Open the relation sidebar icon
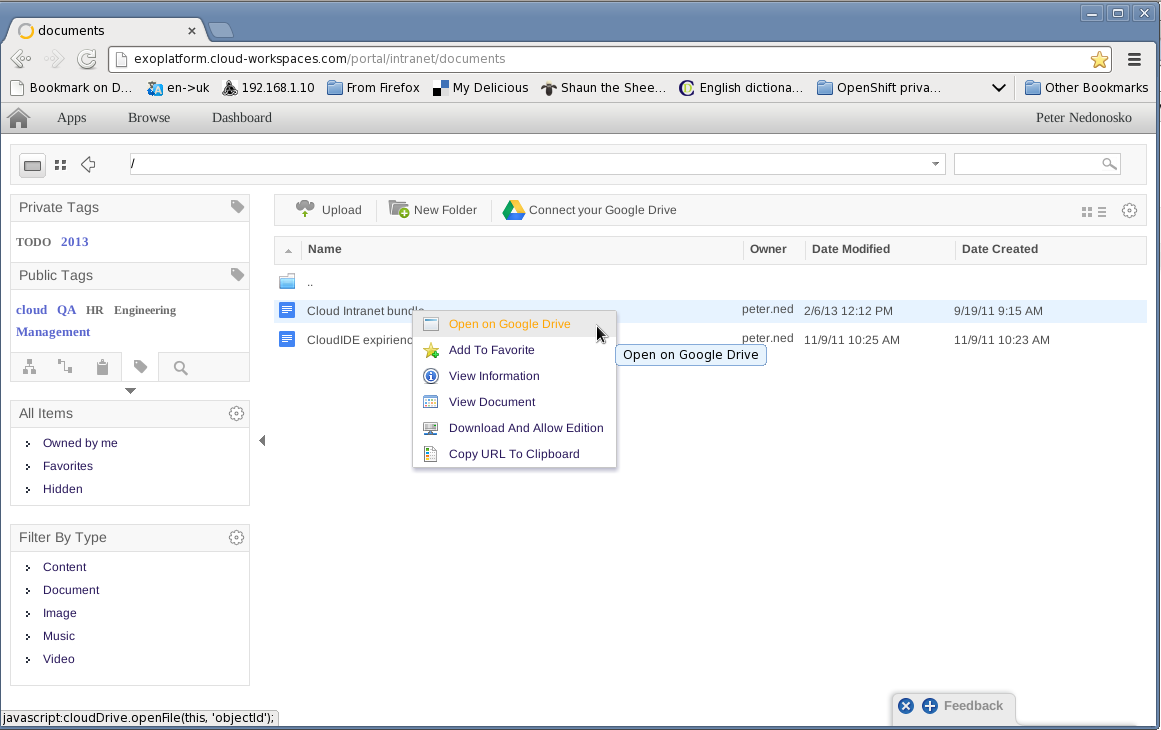Image resolution: width=1161 pixels, height=730 pixels. [x=65, y=366]
